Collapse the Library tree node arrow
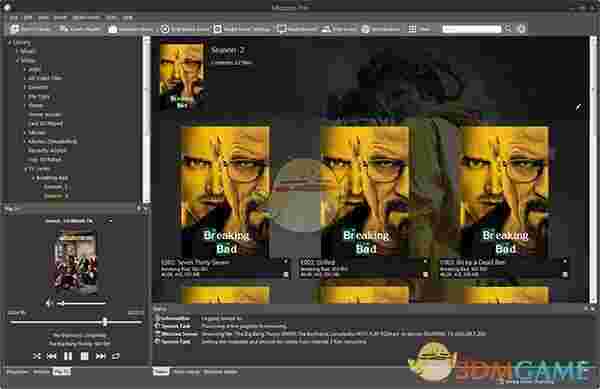This screenshot has height=389, width=600. (x=10, y=42)
